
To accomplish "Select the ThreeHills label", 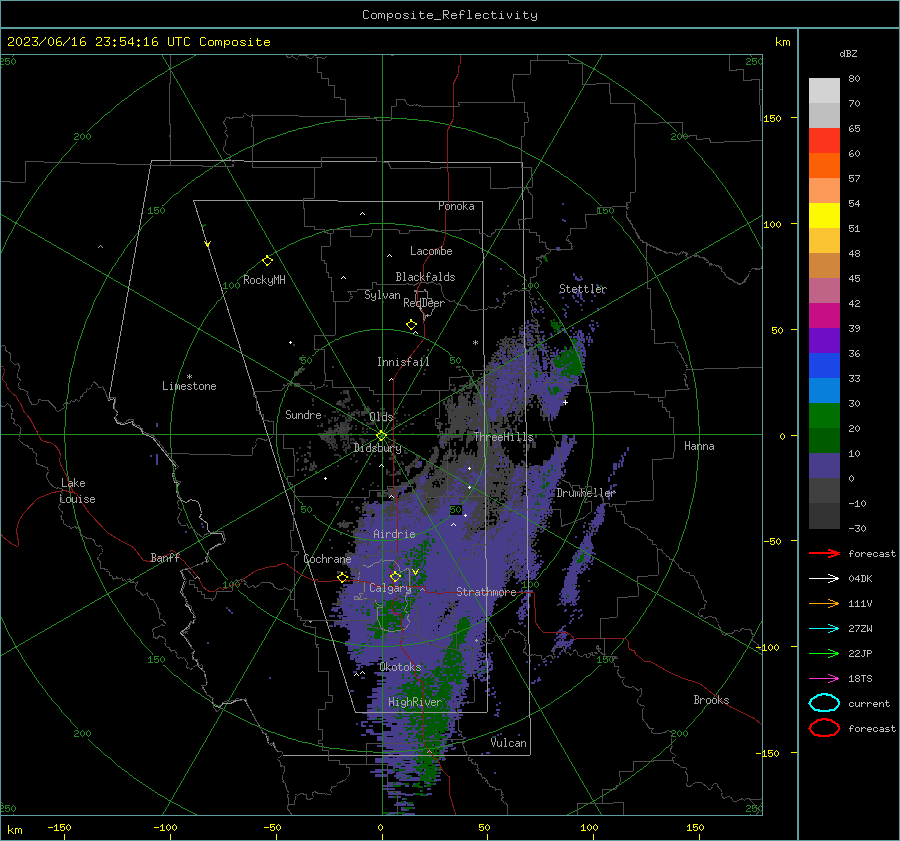I will pos(503,437).
